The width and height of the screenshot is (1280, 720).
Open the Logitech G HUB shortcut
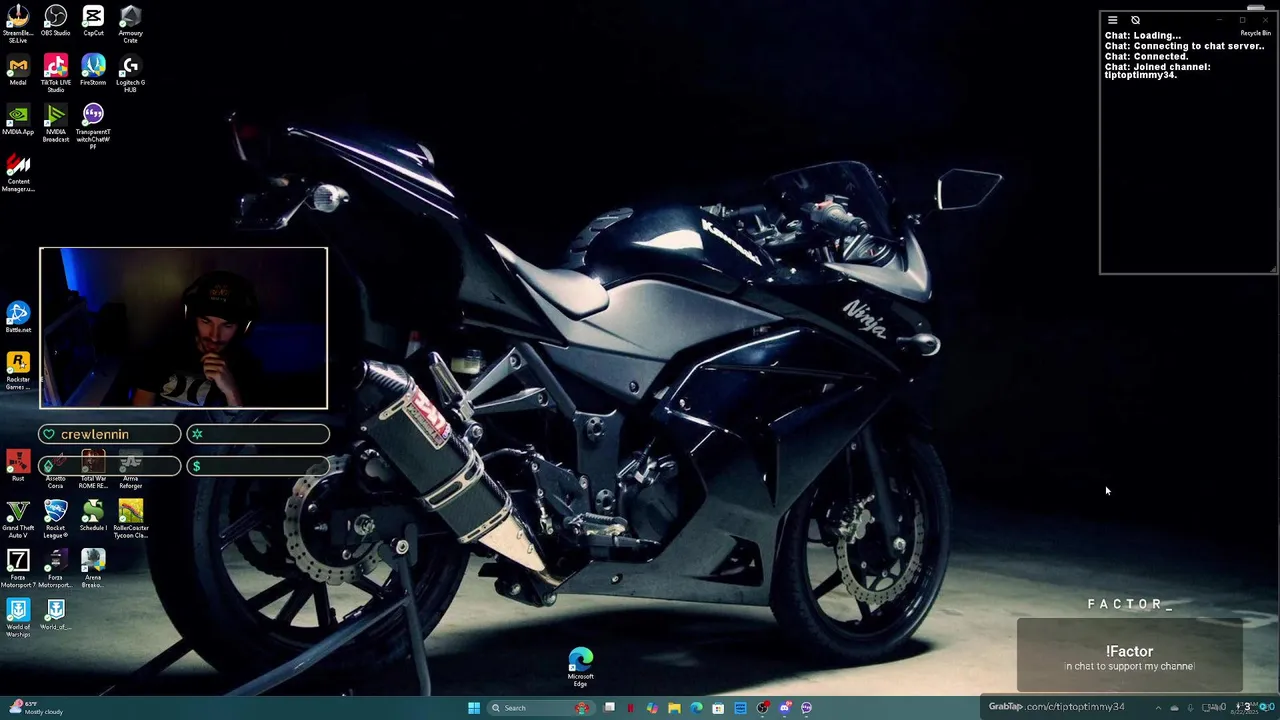[x=130, y=73]
